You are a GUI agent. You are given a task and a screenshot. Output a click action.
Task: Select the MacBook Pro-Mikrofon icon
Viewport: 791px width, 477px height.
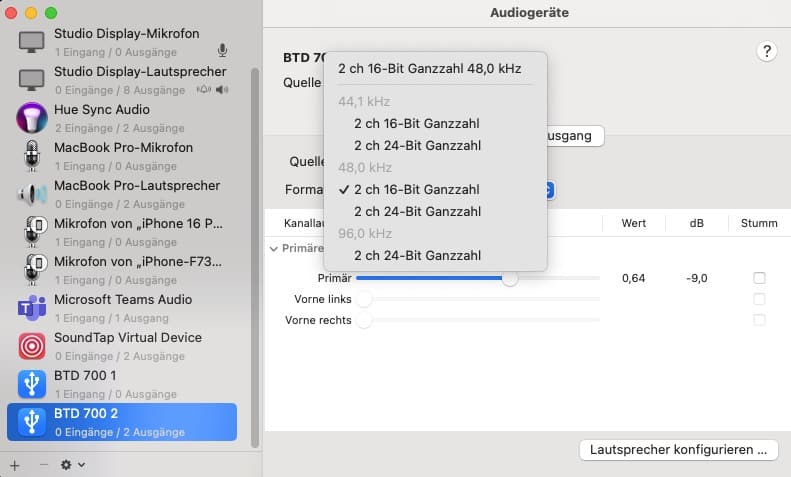pos(32,156)
